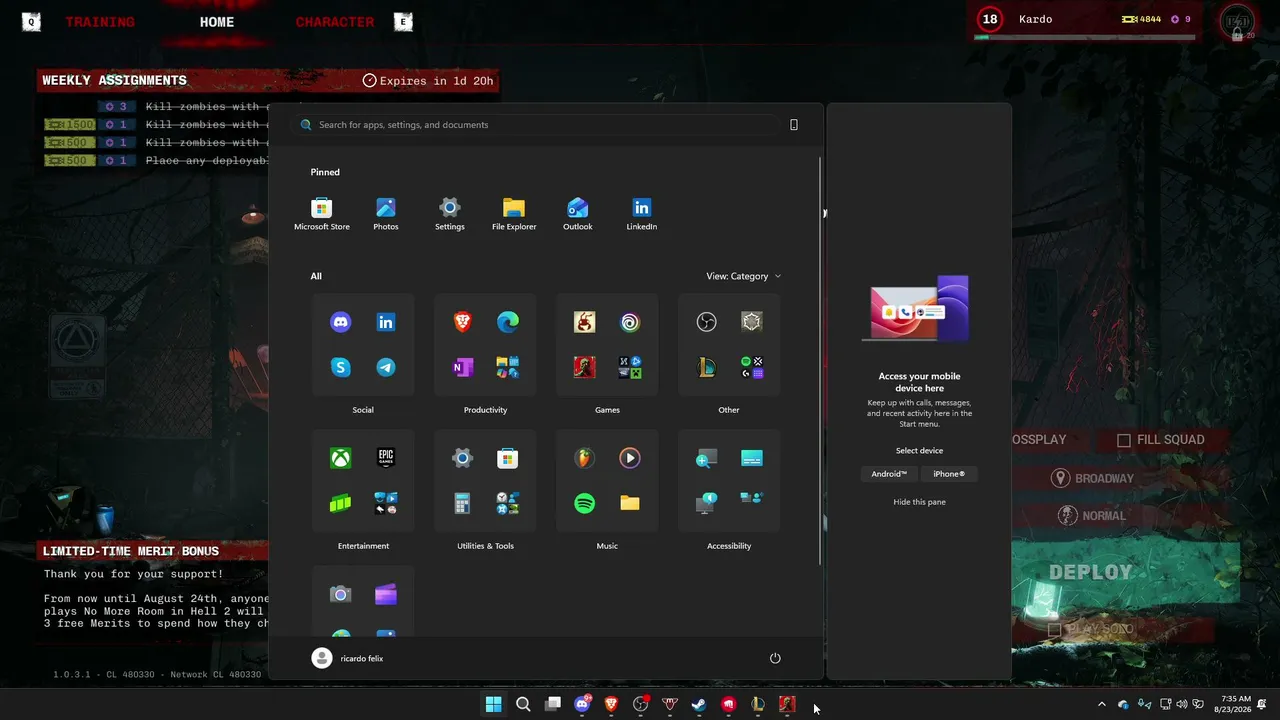Click the Deploy button in the game
This screenshot has height=720, width=1280.
[x=1091, y=573]
